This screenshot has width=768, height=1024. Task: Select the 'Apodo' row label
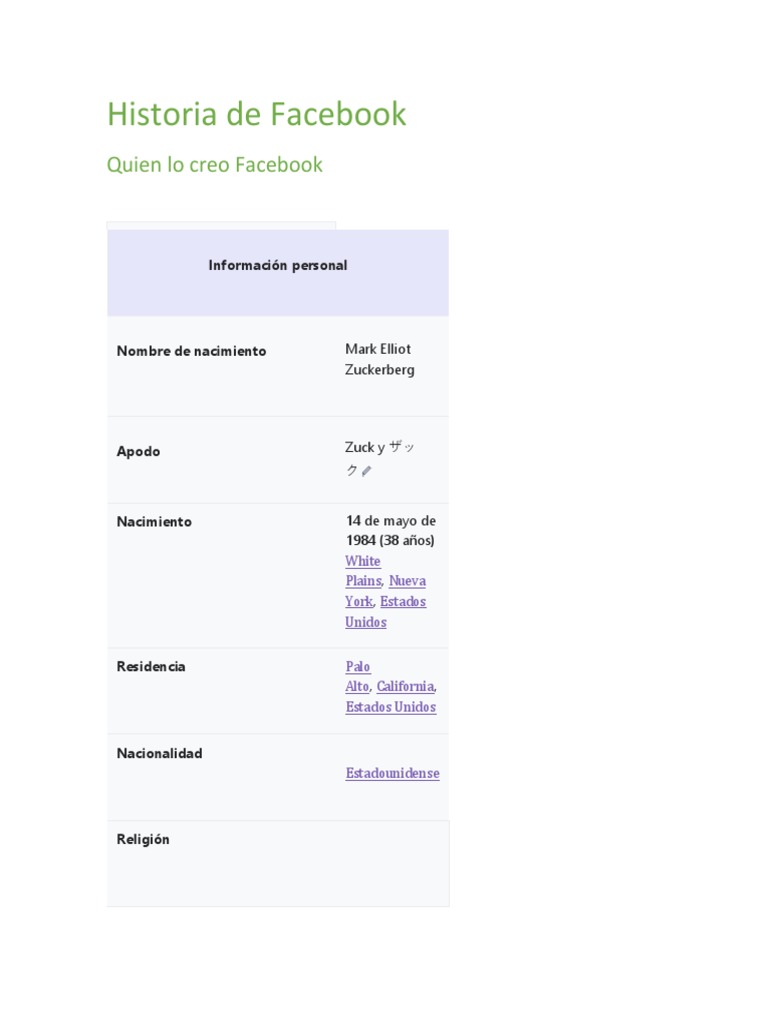[138, 451]
